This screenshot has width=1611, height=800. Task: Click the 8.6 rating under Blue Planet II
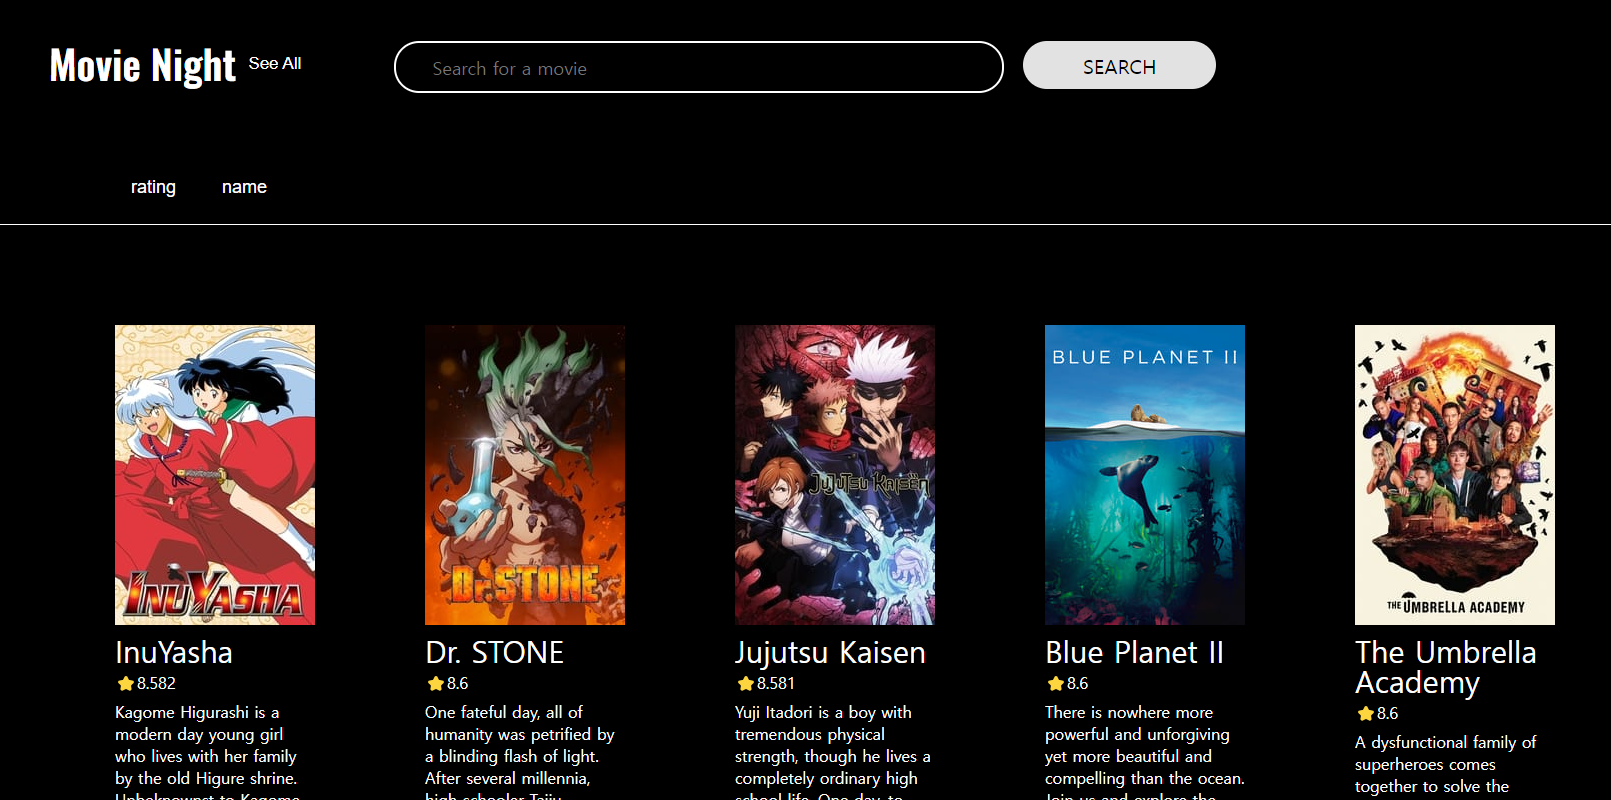pos(1077,684)
